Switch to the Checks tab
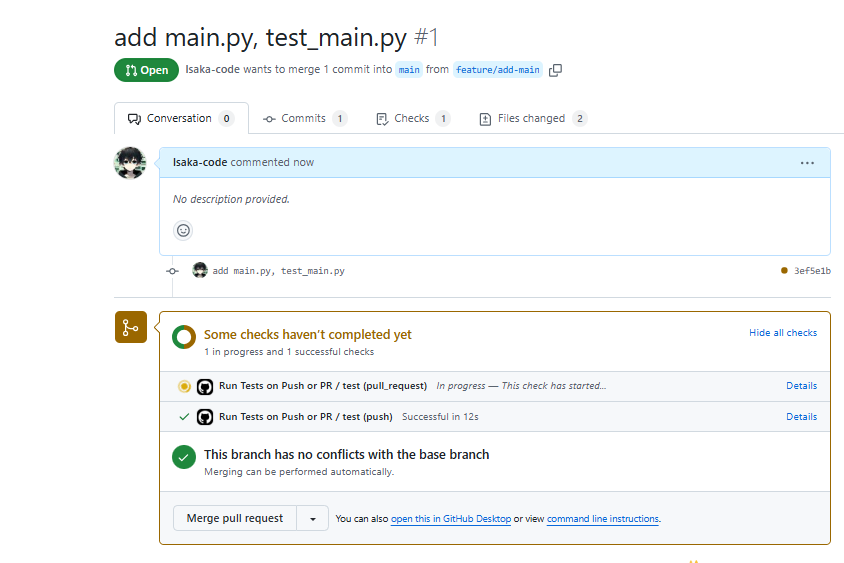The image size is (844, 563). click(413, 118)
